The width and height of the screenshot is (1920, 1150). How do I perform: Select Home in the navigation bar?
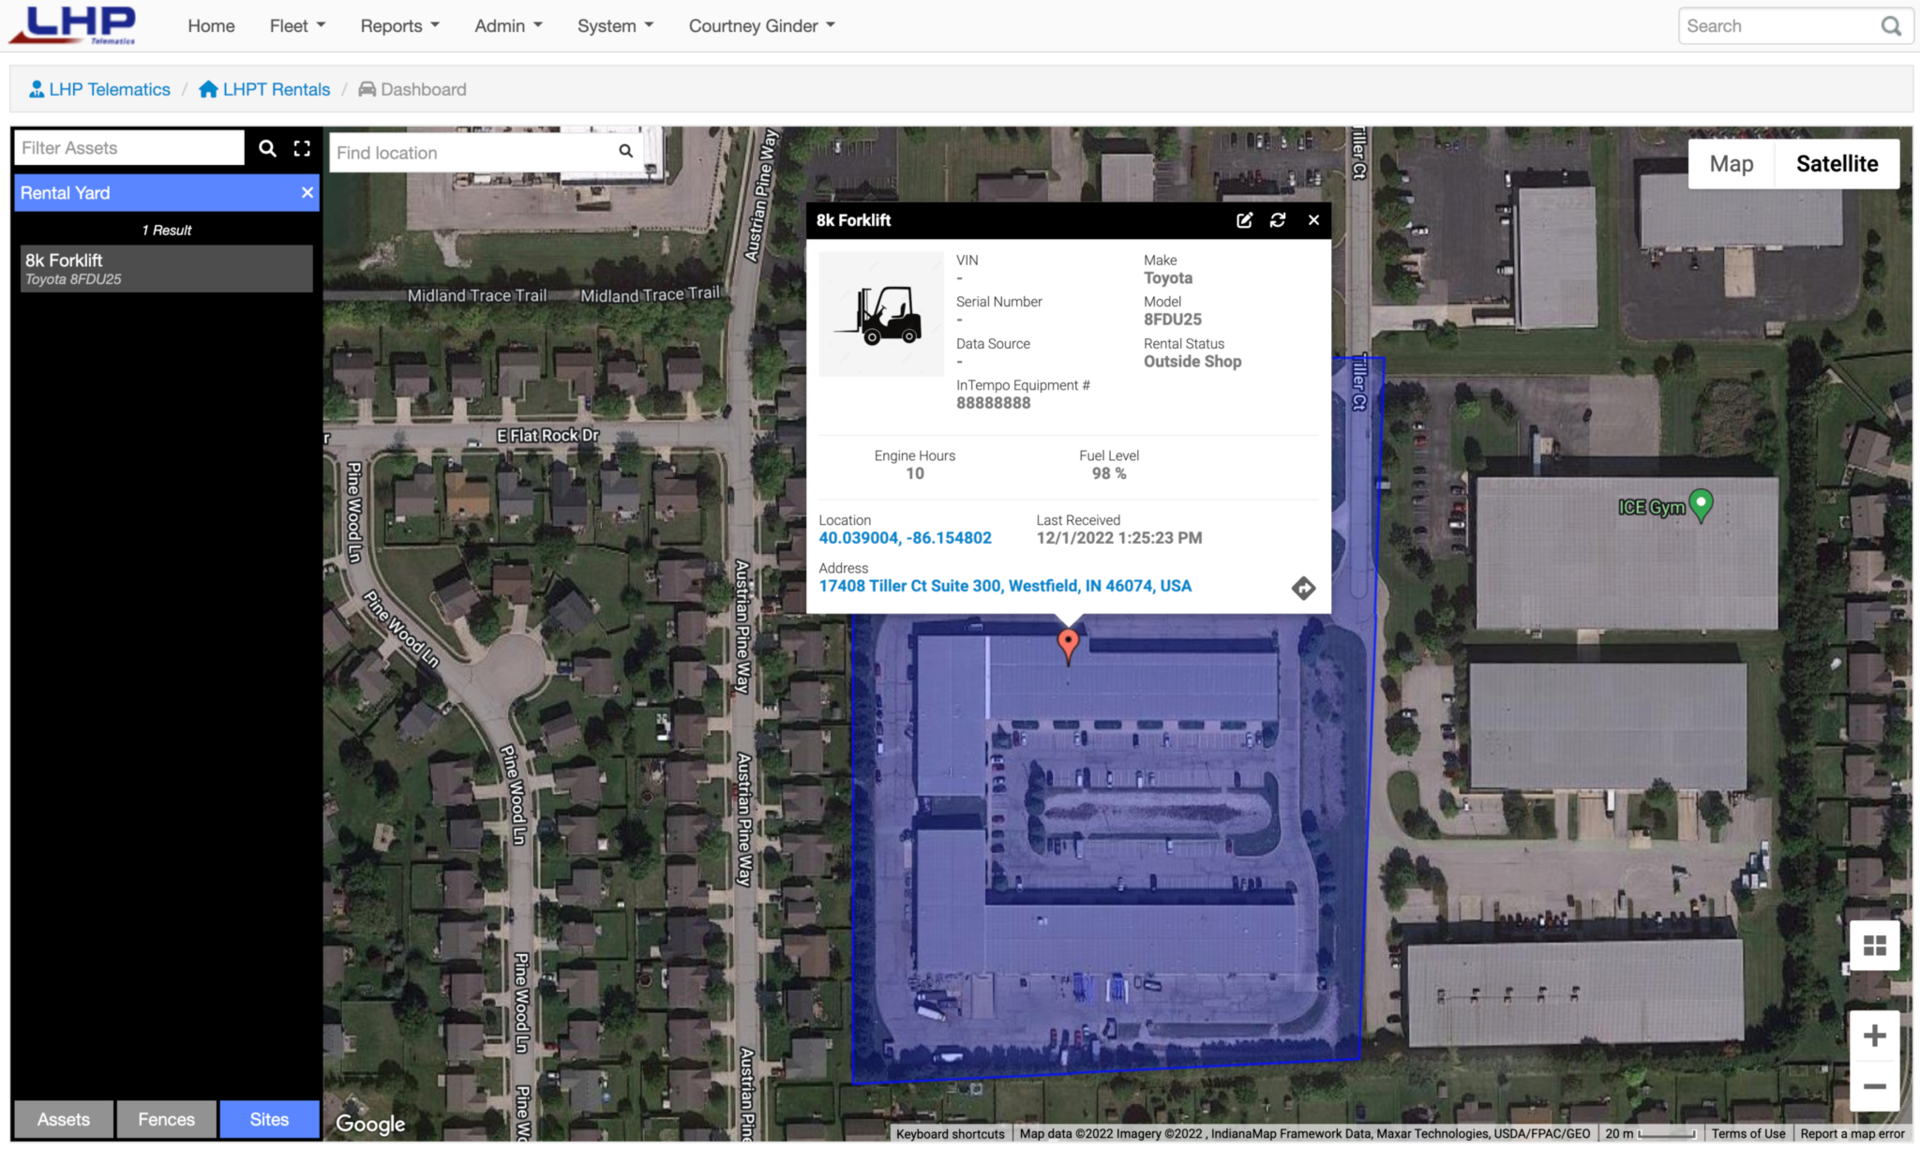point(211,25)
